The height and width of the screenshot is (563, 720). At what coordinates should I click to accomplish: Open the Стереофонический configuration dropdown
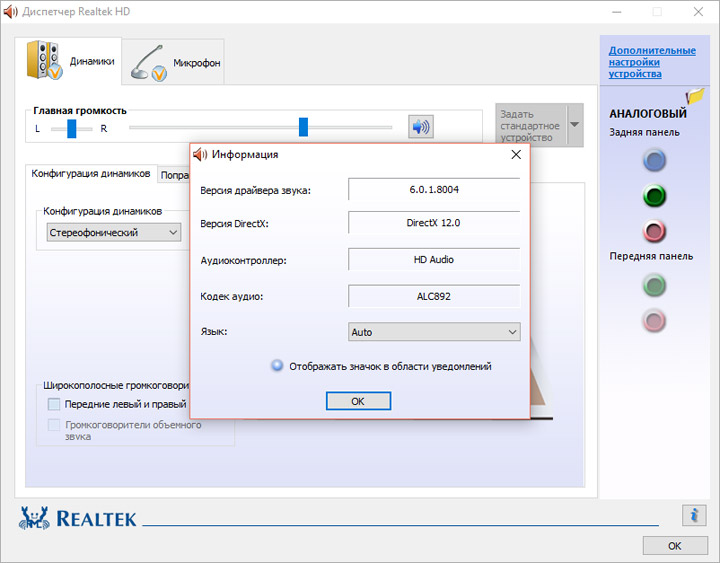pos(113,232)
